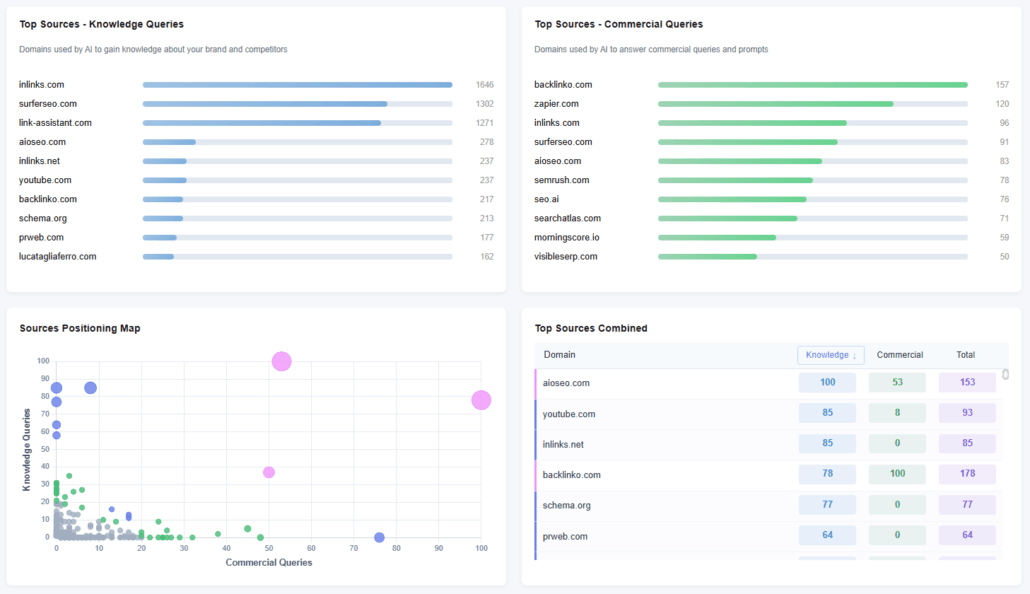Click seo.ai domain label

click(x=547, y=199)
